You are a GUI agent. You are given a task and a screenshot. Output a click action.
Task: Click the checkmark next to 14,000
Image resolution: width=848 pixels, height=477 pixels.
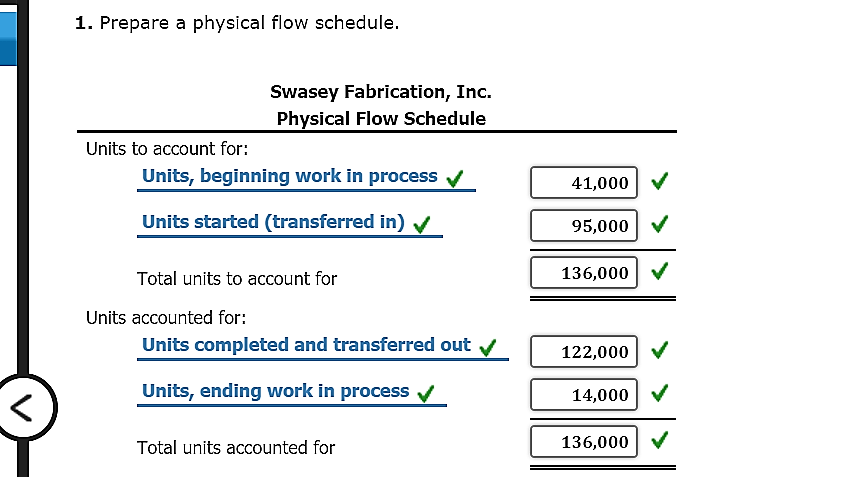coord(659,393)
